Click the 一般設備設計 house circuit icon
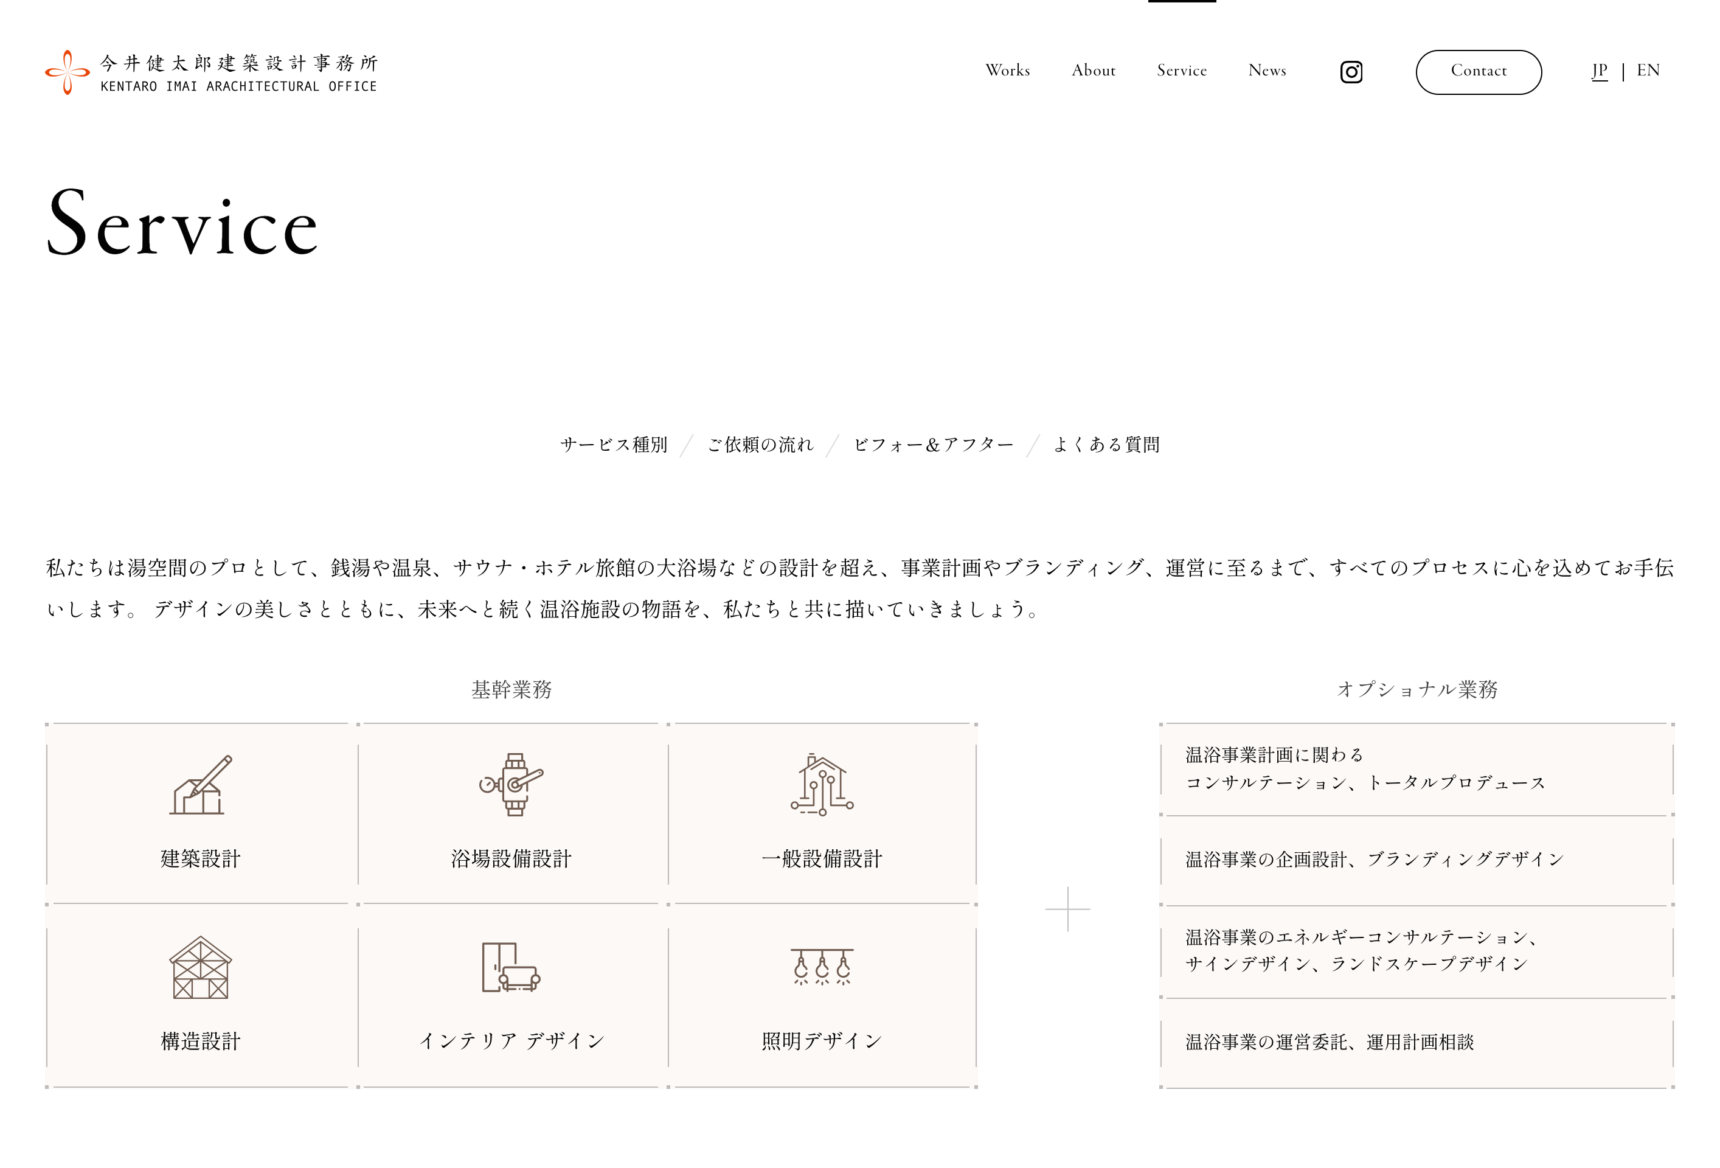The image size is (1720, 1168). 822,785
